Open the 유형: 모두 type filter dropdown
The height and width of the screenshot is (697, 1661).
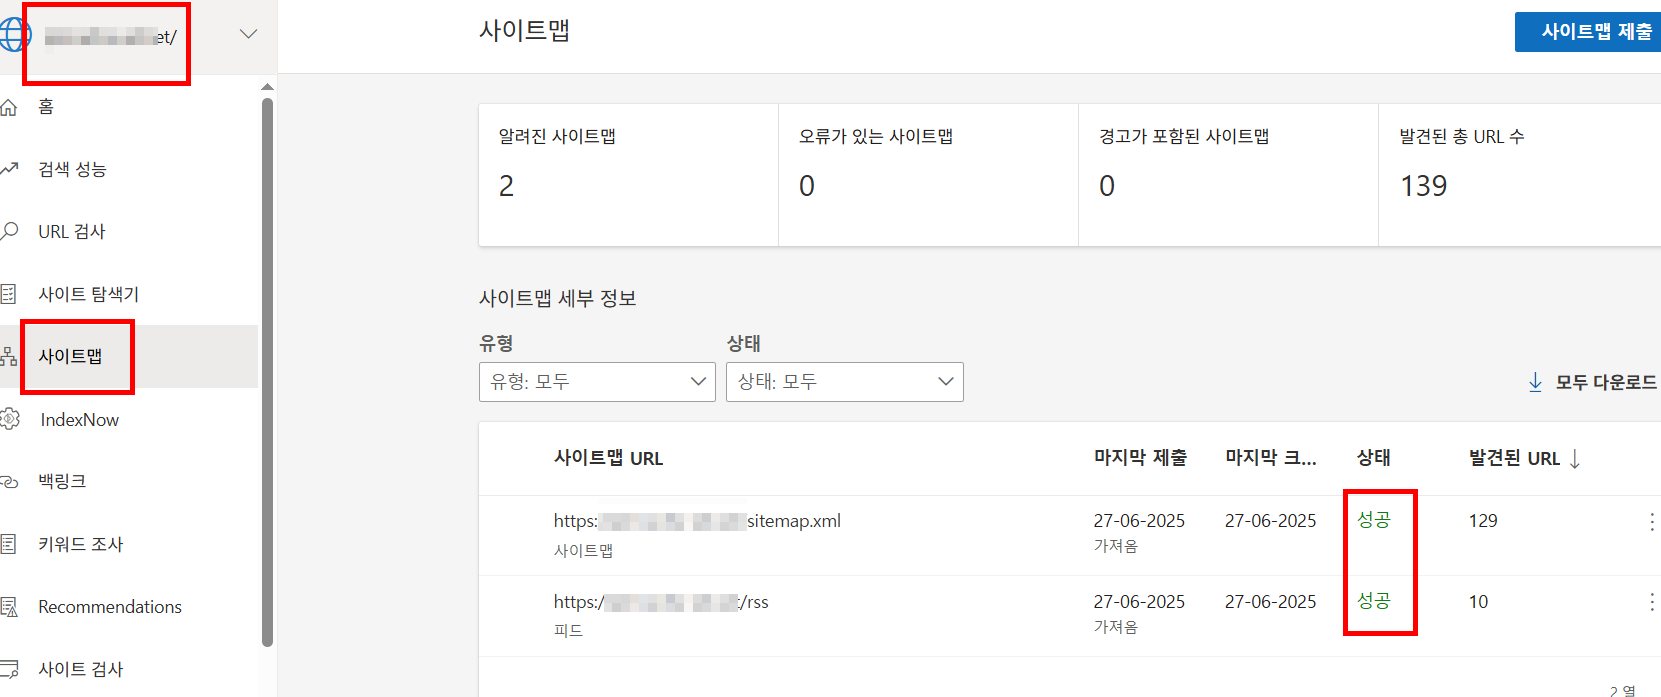click(x=596, y=381)
